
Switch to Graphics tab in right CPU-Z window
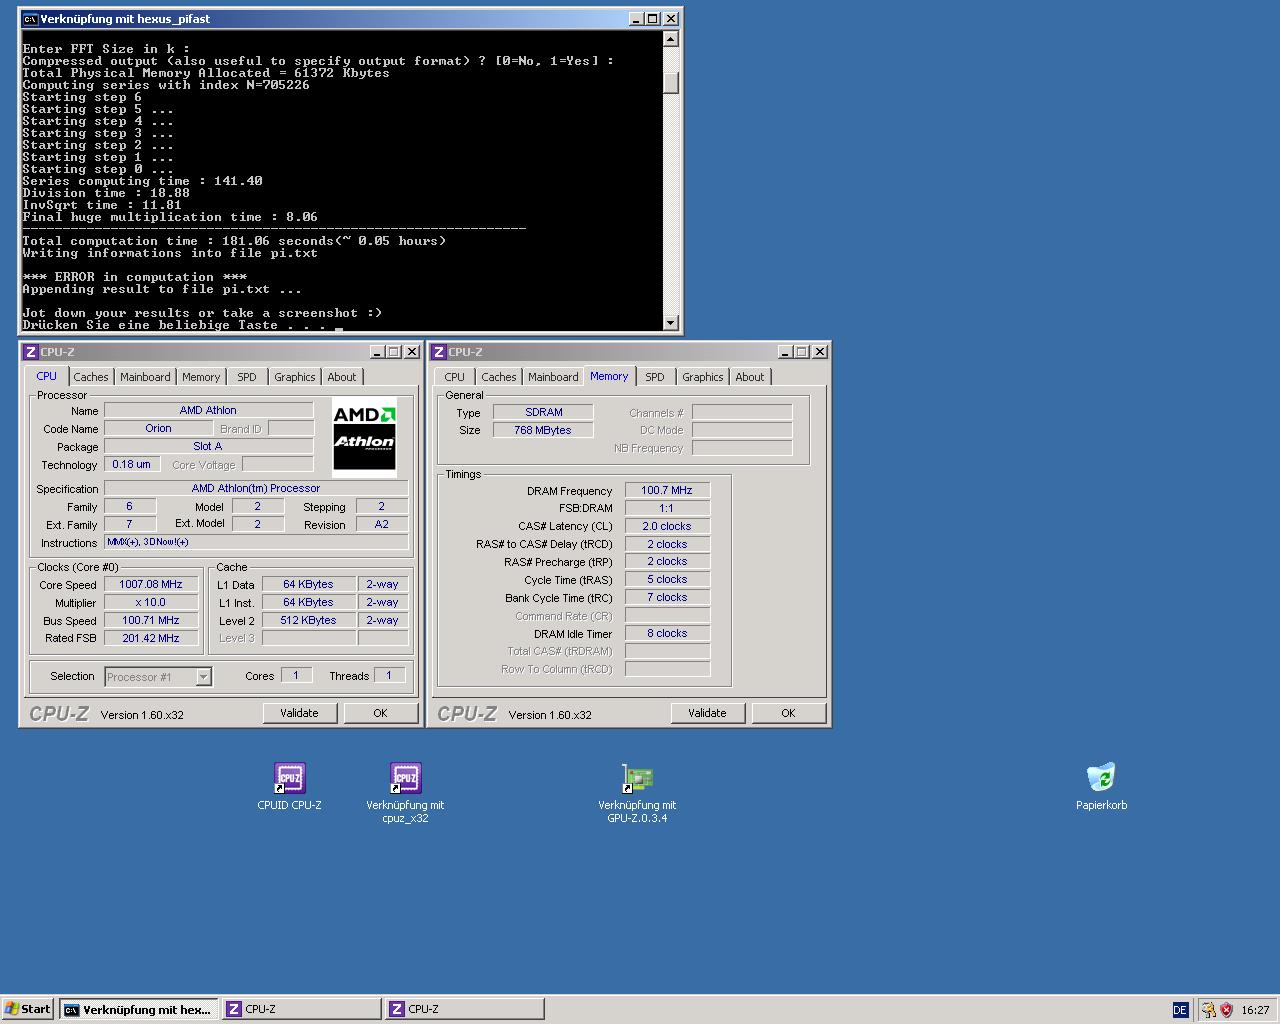pos(703,377)
